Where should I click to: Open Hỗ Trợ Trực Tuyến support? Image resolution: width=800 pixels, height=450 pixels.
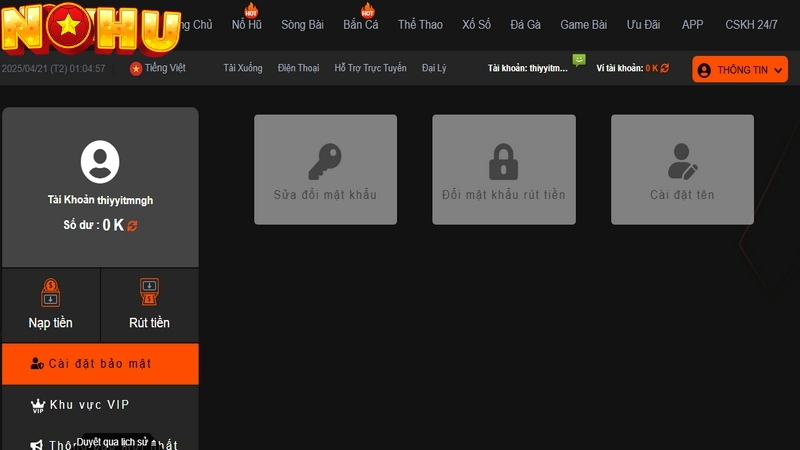370,68
